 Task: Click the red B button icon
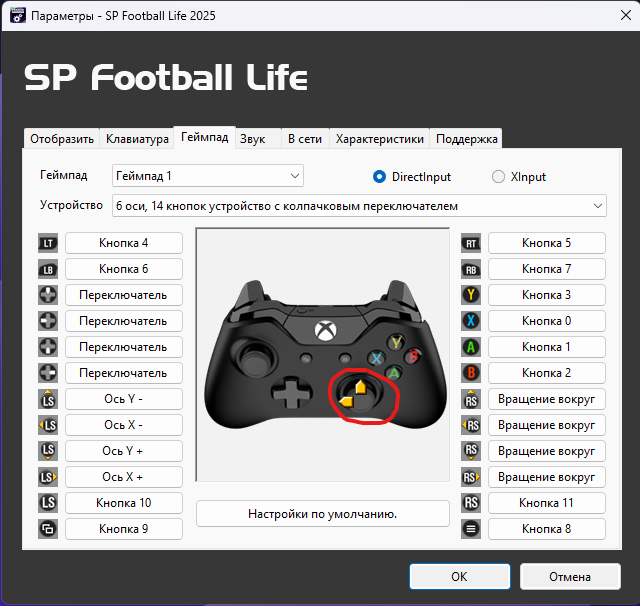pyautogui.click(x=471, y=373)
